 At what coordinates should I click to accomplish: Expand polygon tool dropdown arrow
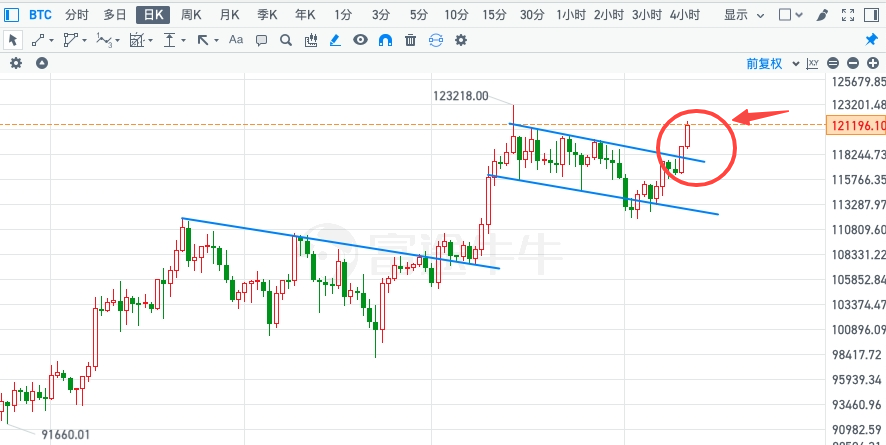[x=84, y=41]
